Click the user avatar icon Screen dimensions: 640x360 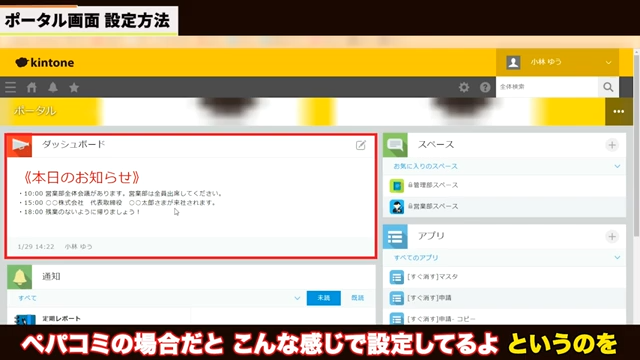[x=513, y=62]
